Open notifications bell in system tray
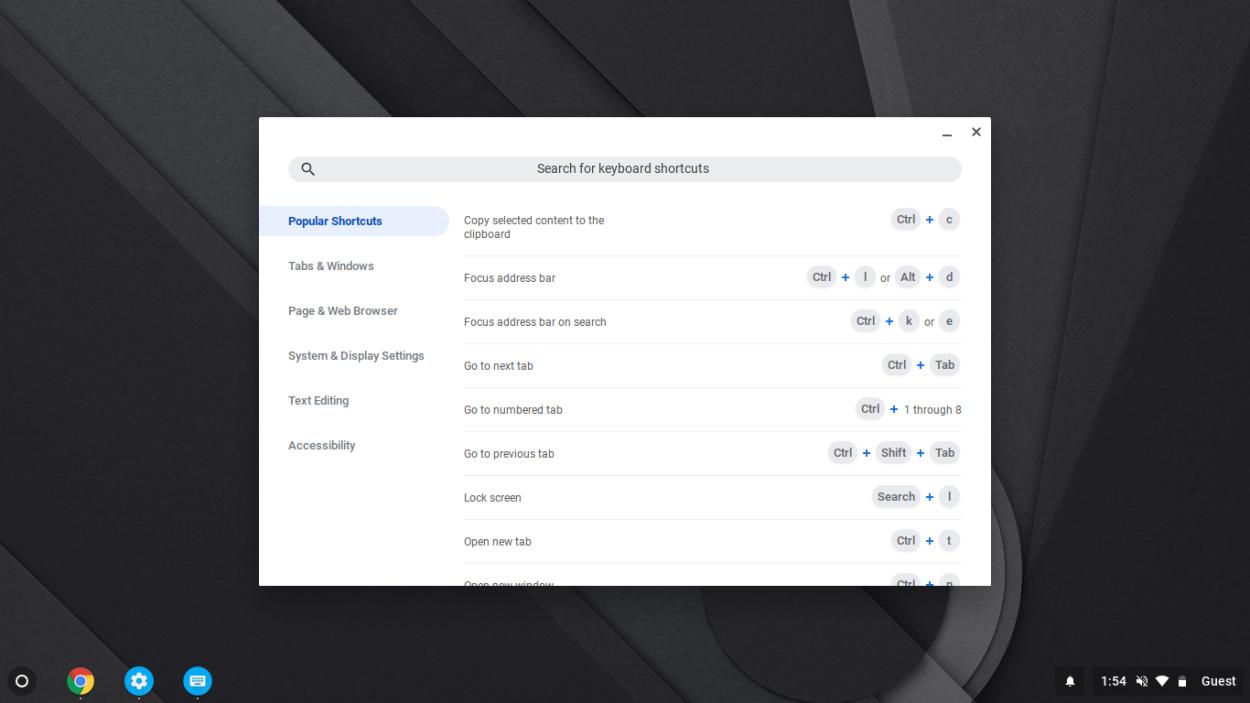Screen dimensions: 1250x703 (1070, 681)
